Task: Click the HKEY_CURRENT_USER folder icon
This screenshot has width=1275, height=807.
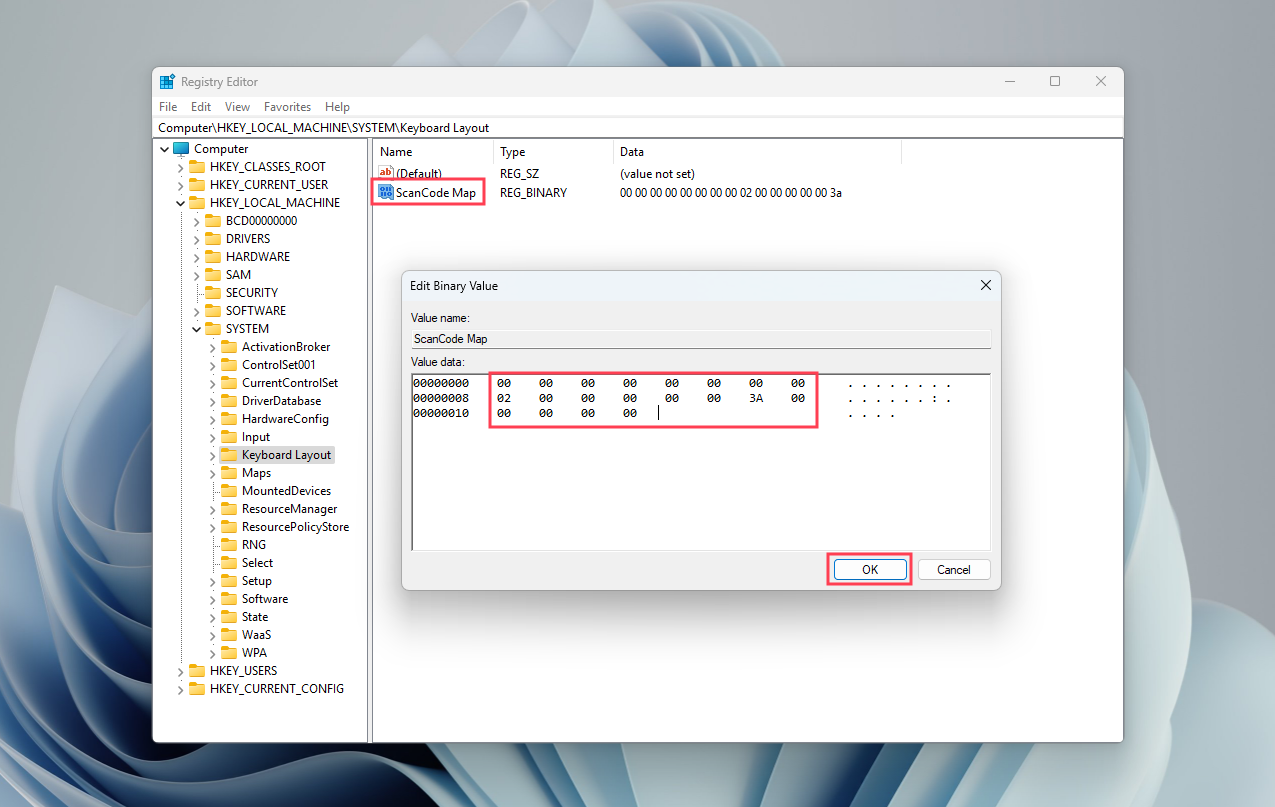Action: pyautogui.click(x=197, y=185)
